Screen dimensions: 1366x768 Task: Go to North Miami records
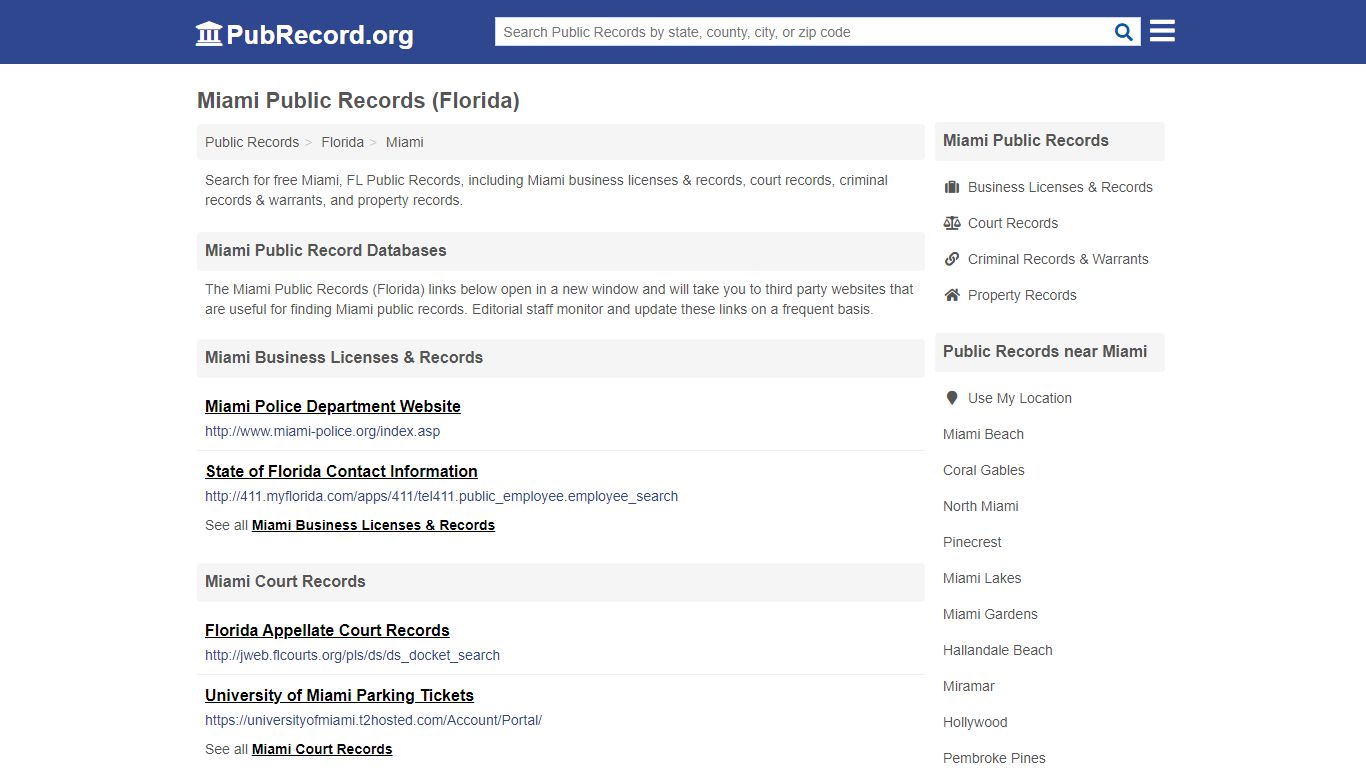pyautogui.click(x=981, y=506)
